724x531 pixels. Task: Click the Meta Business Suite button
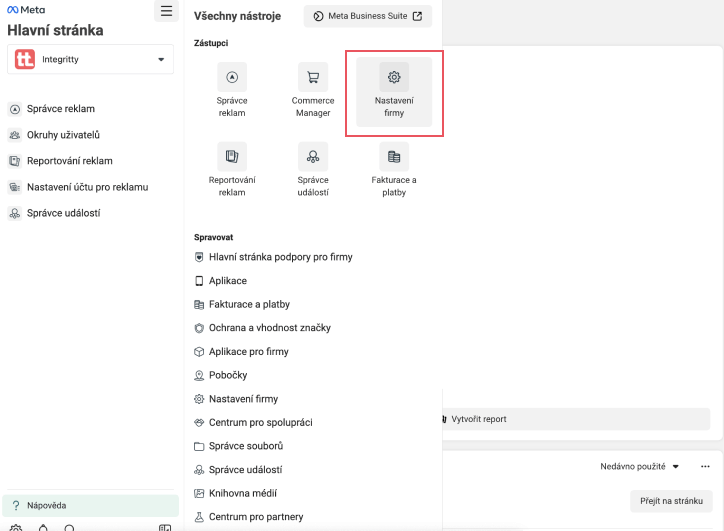367,16
